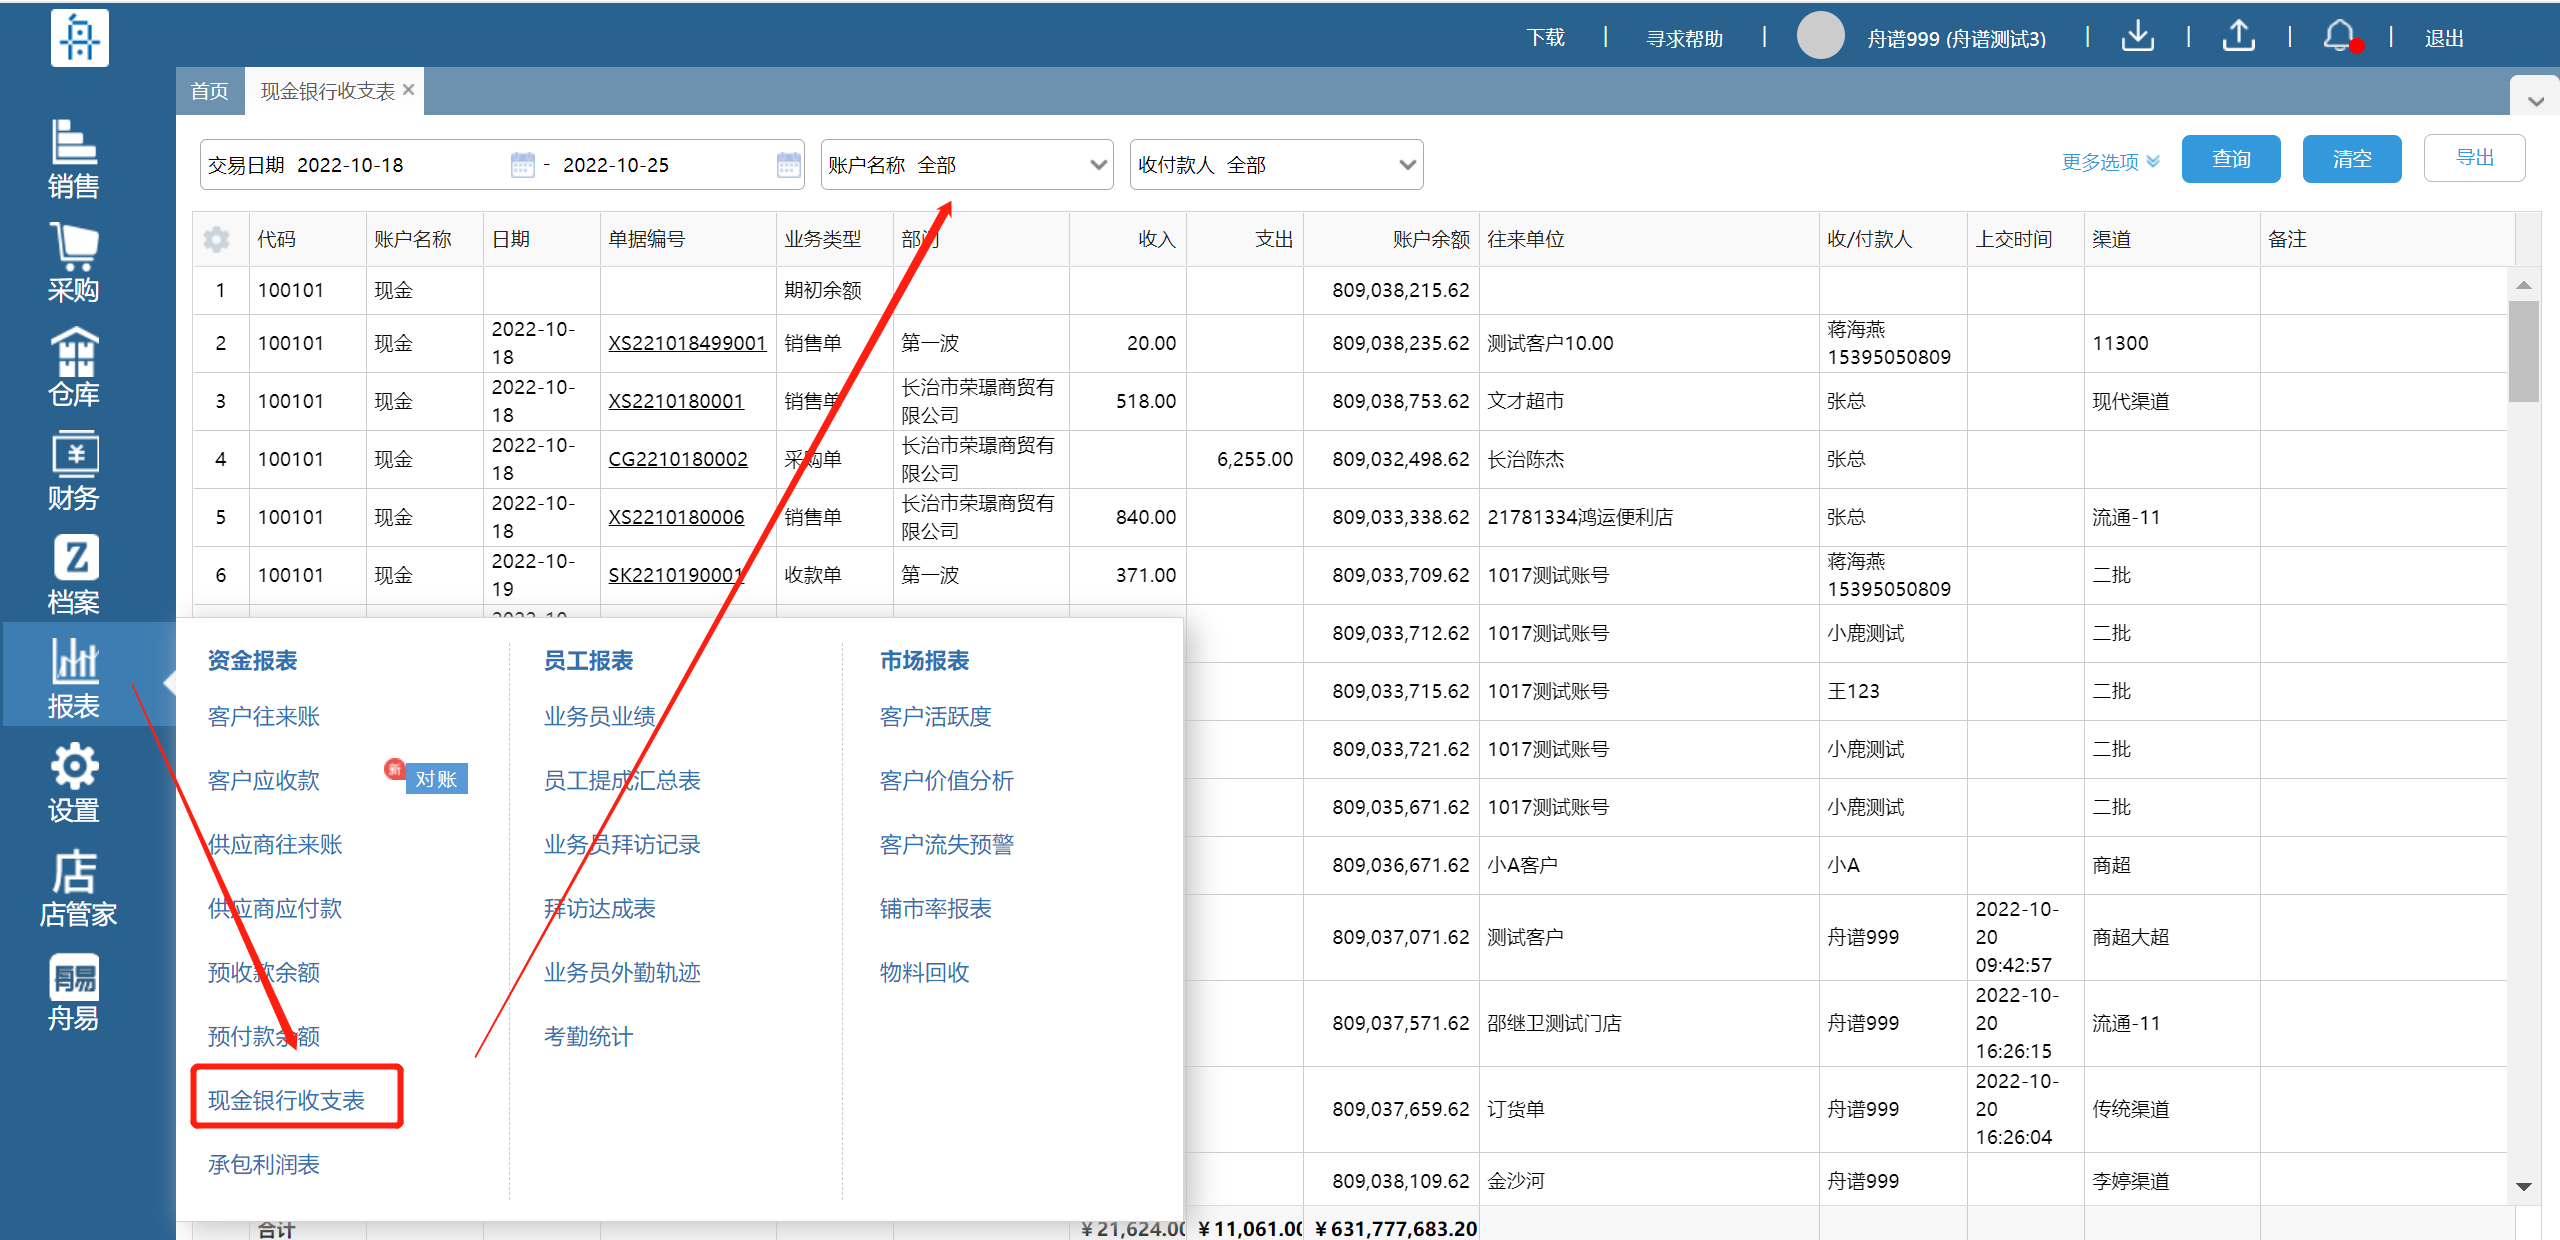2560x1240 pixels.
Task: Open document link SK2210190001
Action: click(676, 575)
